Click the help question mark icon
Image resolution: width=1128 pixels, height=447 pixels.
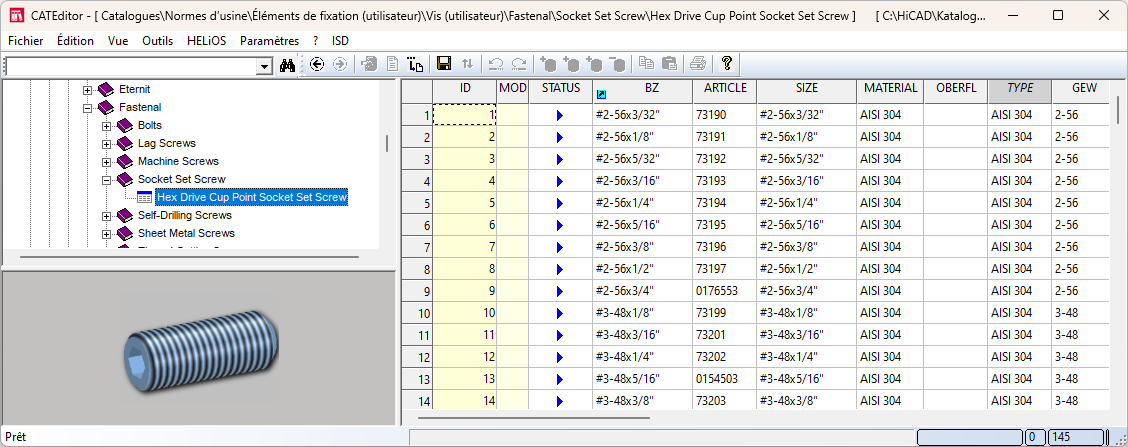tap(727, 64)
